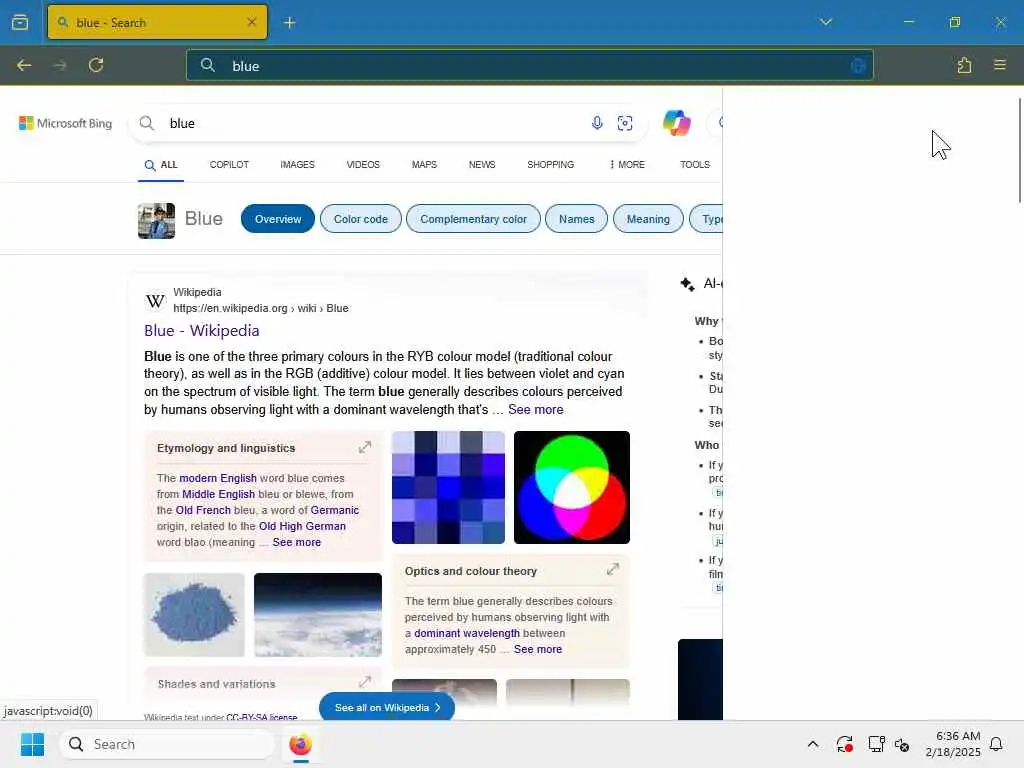Select the ALL results tab
Viewport: 1024px width, 768px height.
(x=161, y=165)
